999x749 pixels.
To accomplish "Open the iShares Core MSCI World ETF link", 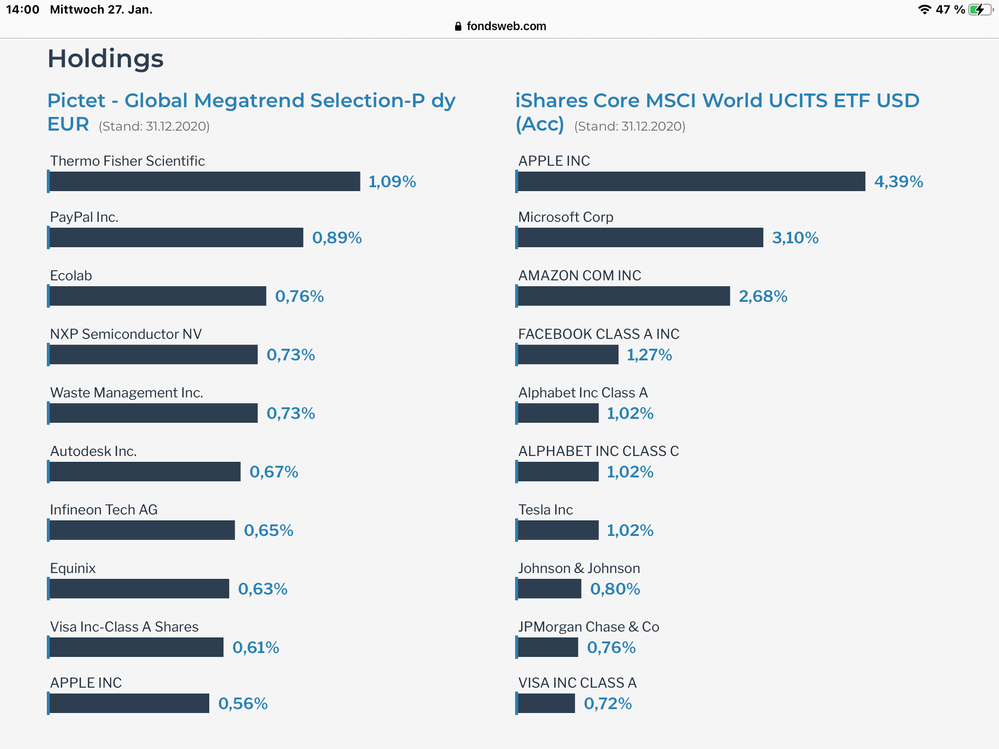I will [718, 101].
